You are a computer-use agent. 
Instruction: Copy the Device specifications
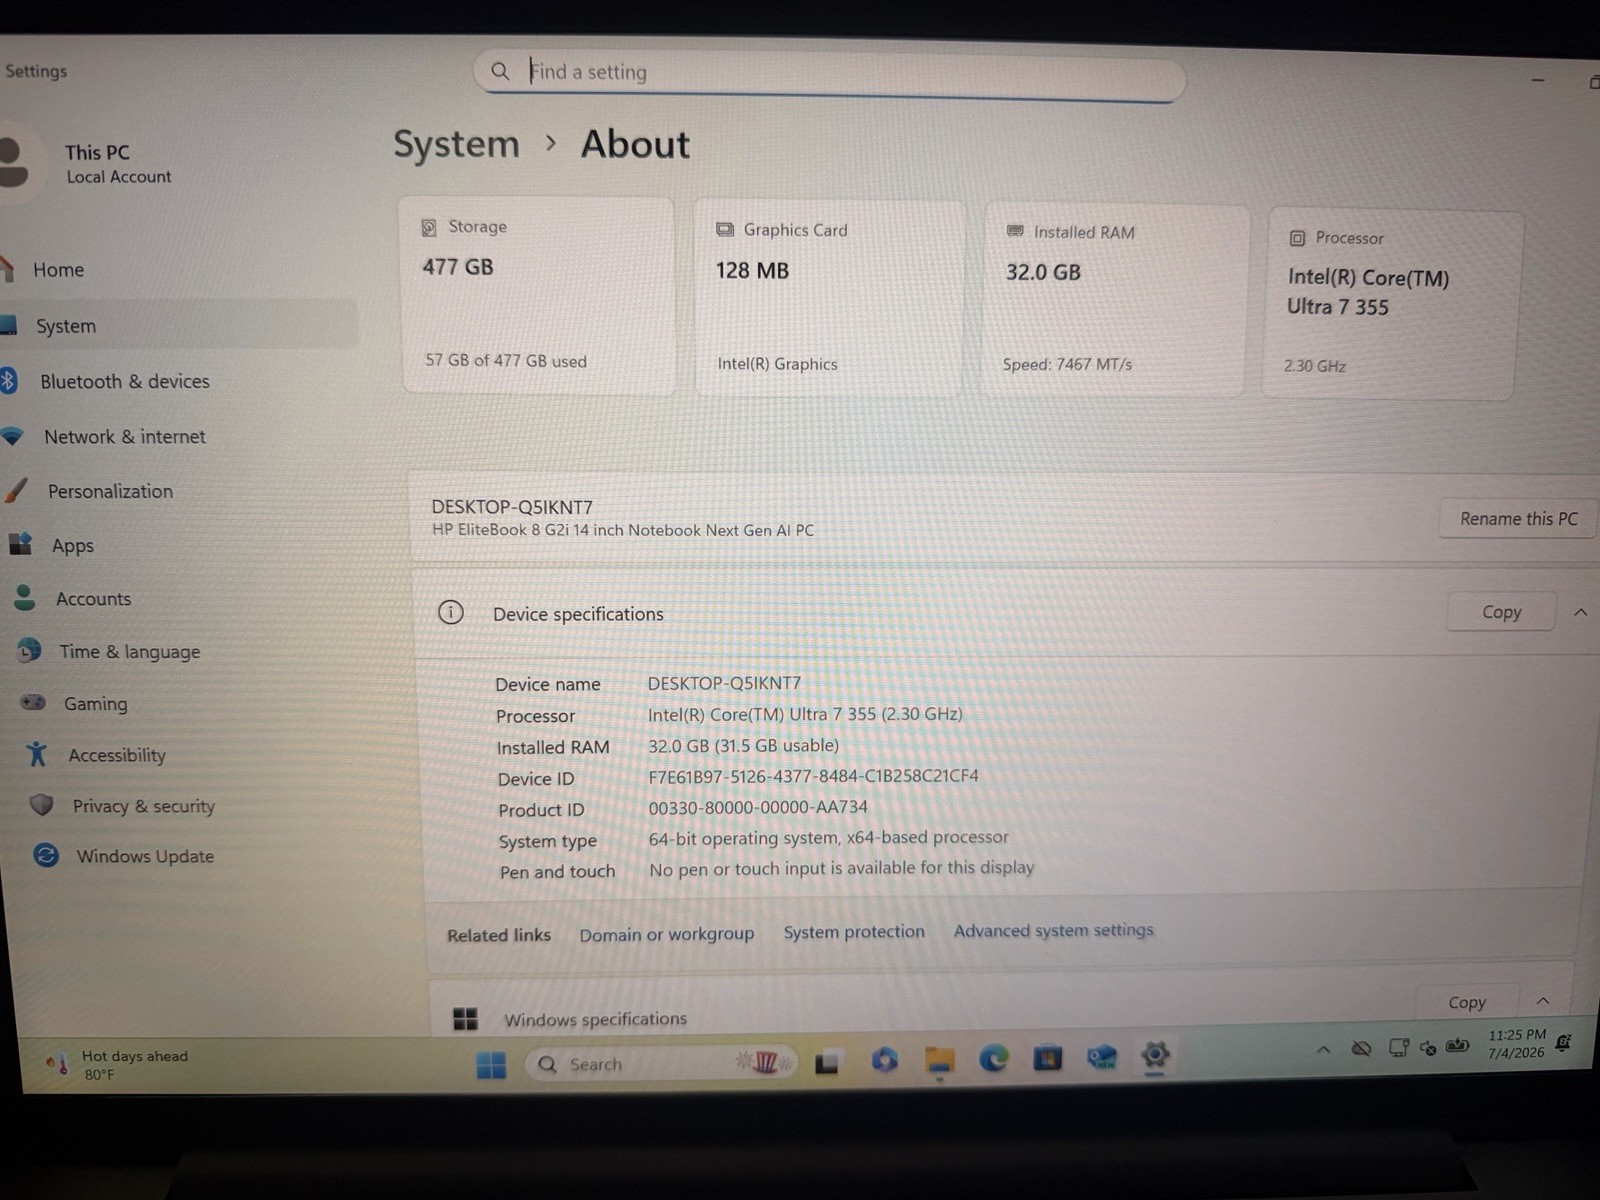click(x=1501, y=612)
